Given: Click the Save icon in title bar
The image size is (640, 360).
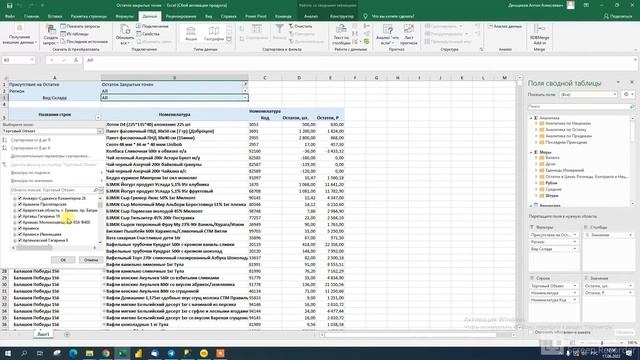Looking at the screenshot, I should click(9, 5).
